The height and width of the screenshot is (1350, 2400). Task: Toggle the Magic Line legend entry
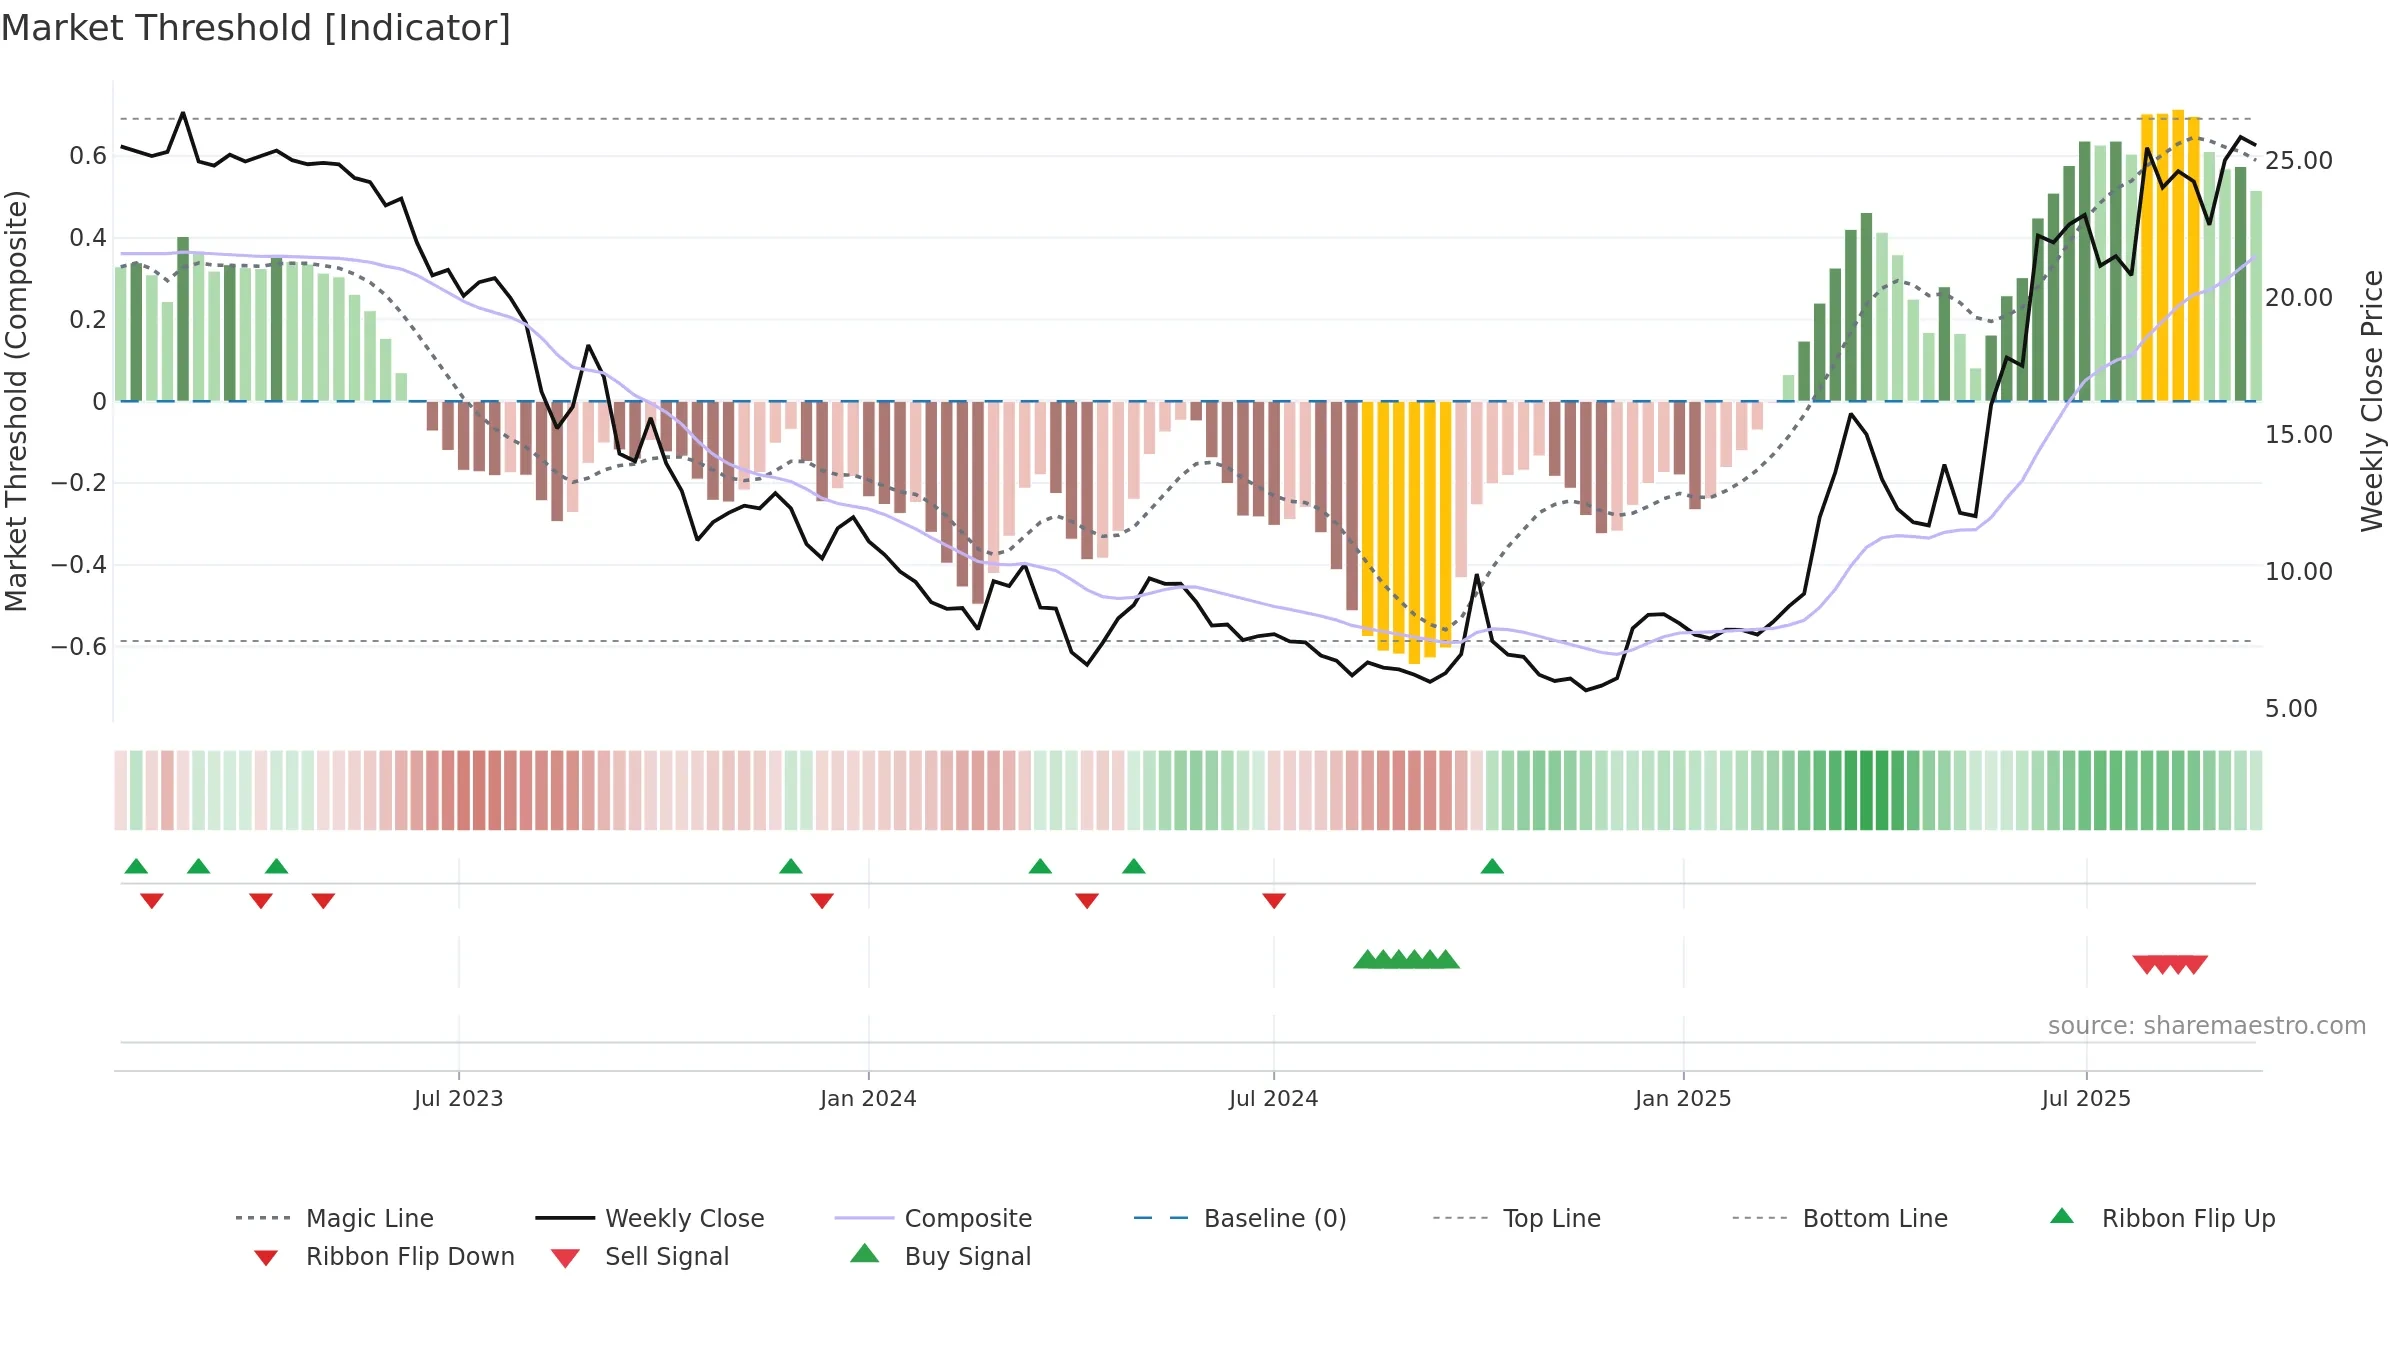coord(335,1218)
